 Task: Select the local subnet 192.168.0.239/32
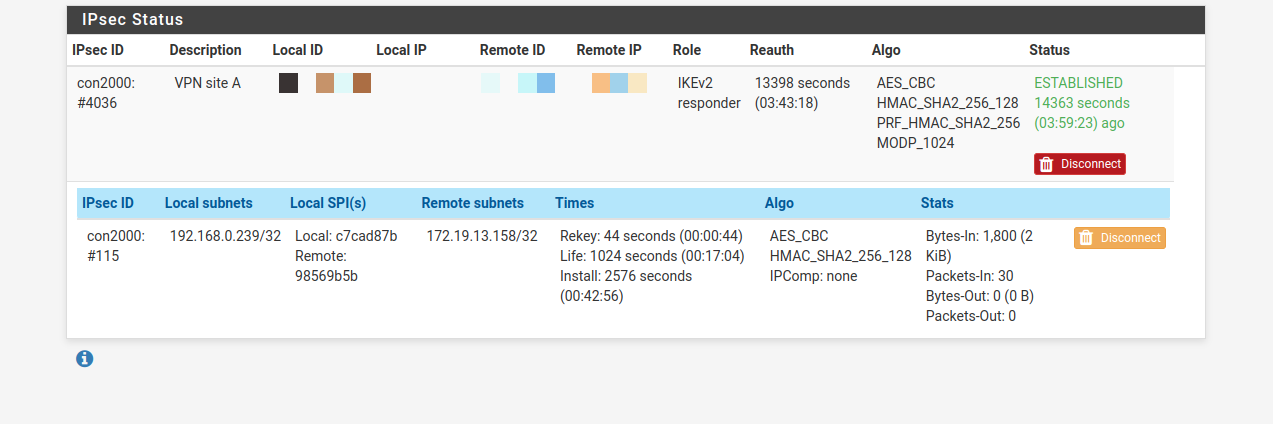[225, 236]
